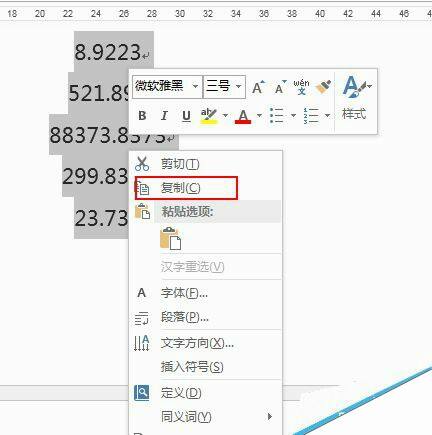This screenshot has width=432, height=435.
Task: Choose 剪切(T) from context menu
Action: [x=205, y=164]
